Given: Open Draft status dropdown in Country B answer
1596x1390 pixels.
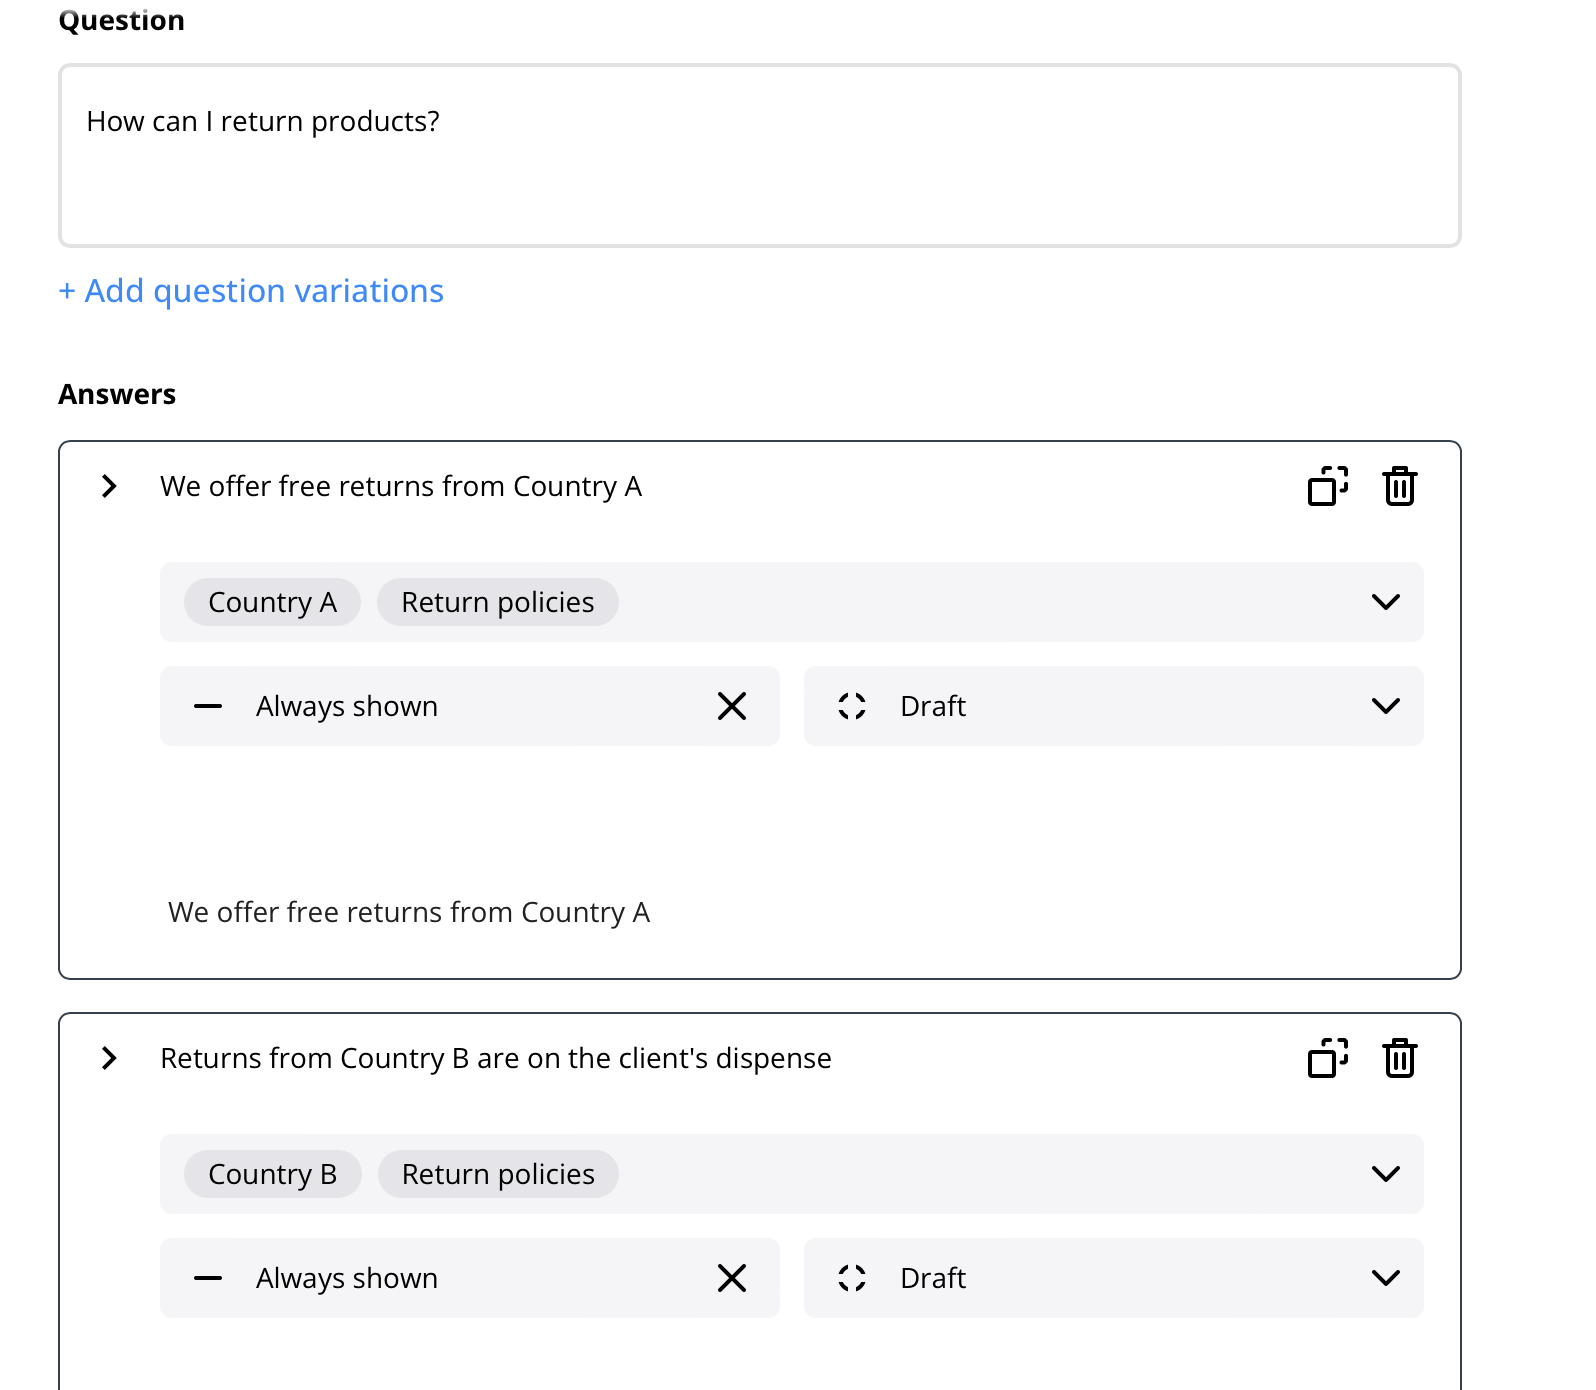Looking at the screenshot, I should (x=1385, y=1278).
